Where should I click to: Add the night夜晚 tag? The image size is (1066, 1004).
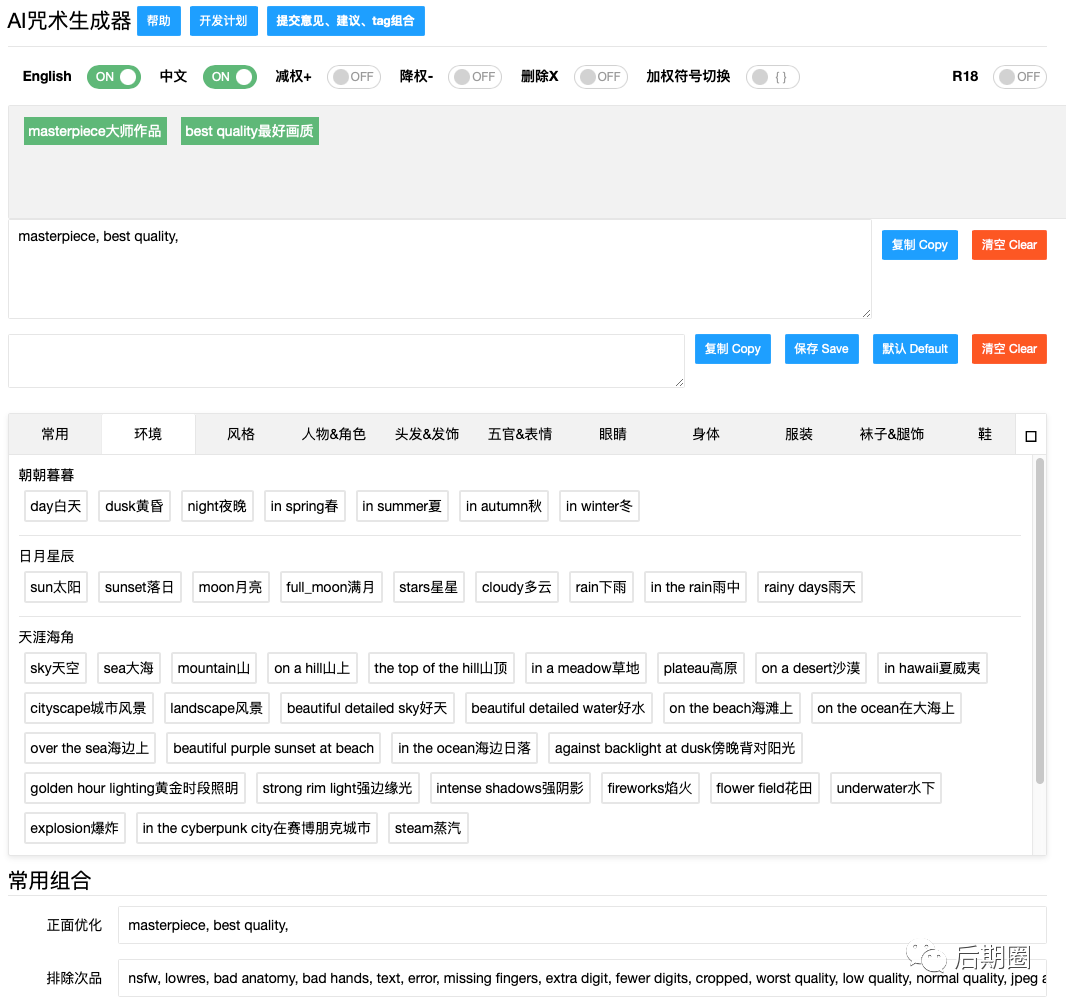(217, 506)
